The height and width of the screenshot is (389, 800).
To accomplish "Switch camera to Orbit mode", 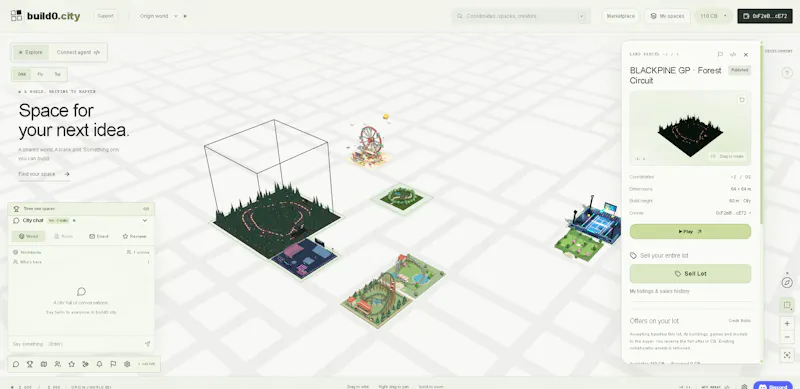I will coord(21,74).
